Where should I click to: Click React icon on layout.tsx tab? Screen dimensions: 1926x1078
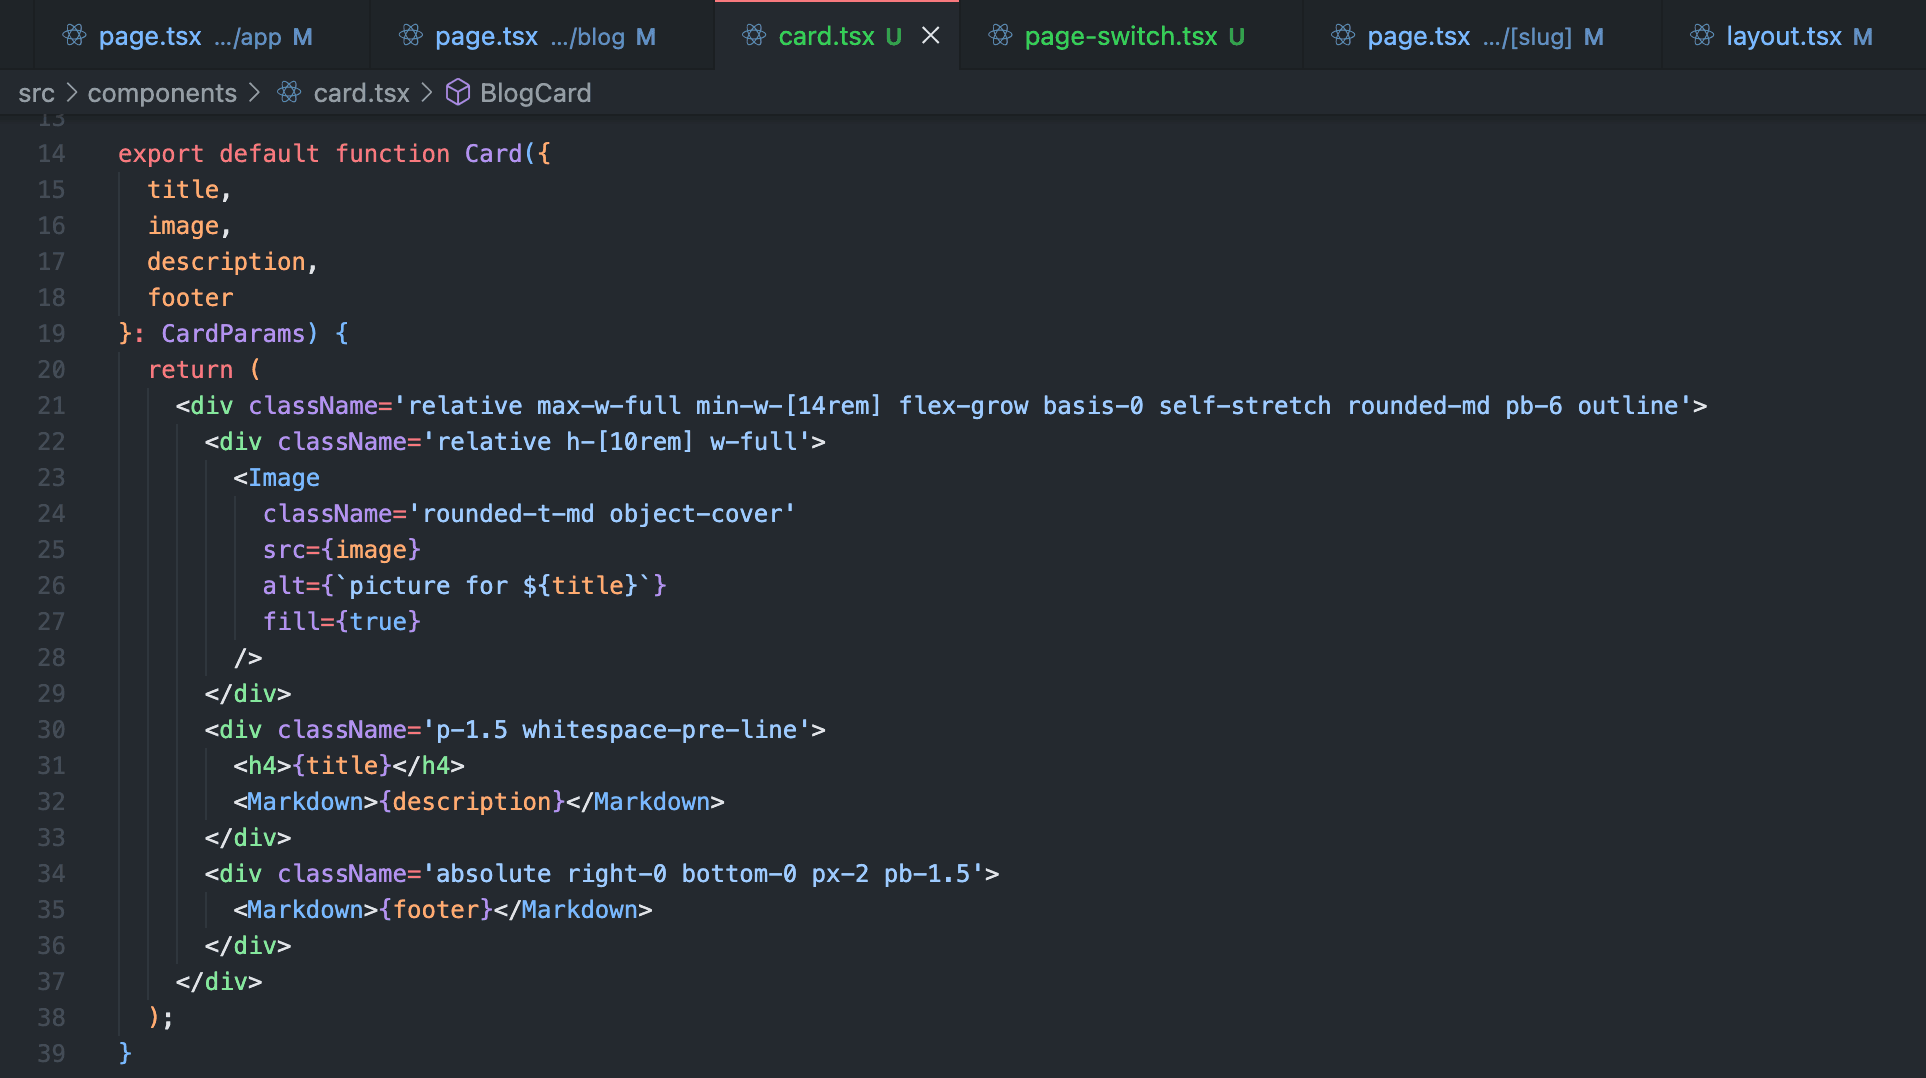(x=1702, y=36)
